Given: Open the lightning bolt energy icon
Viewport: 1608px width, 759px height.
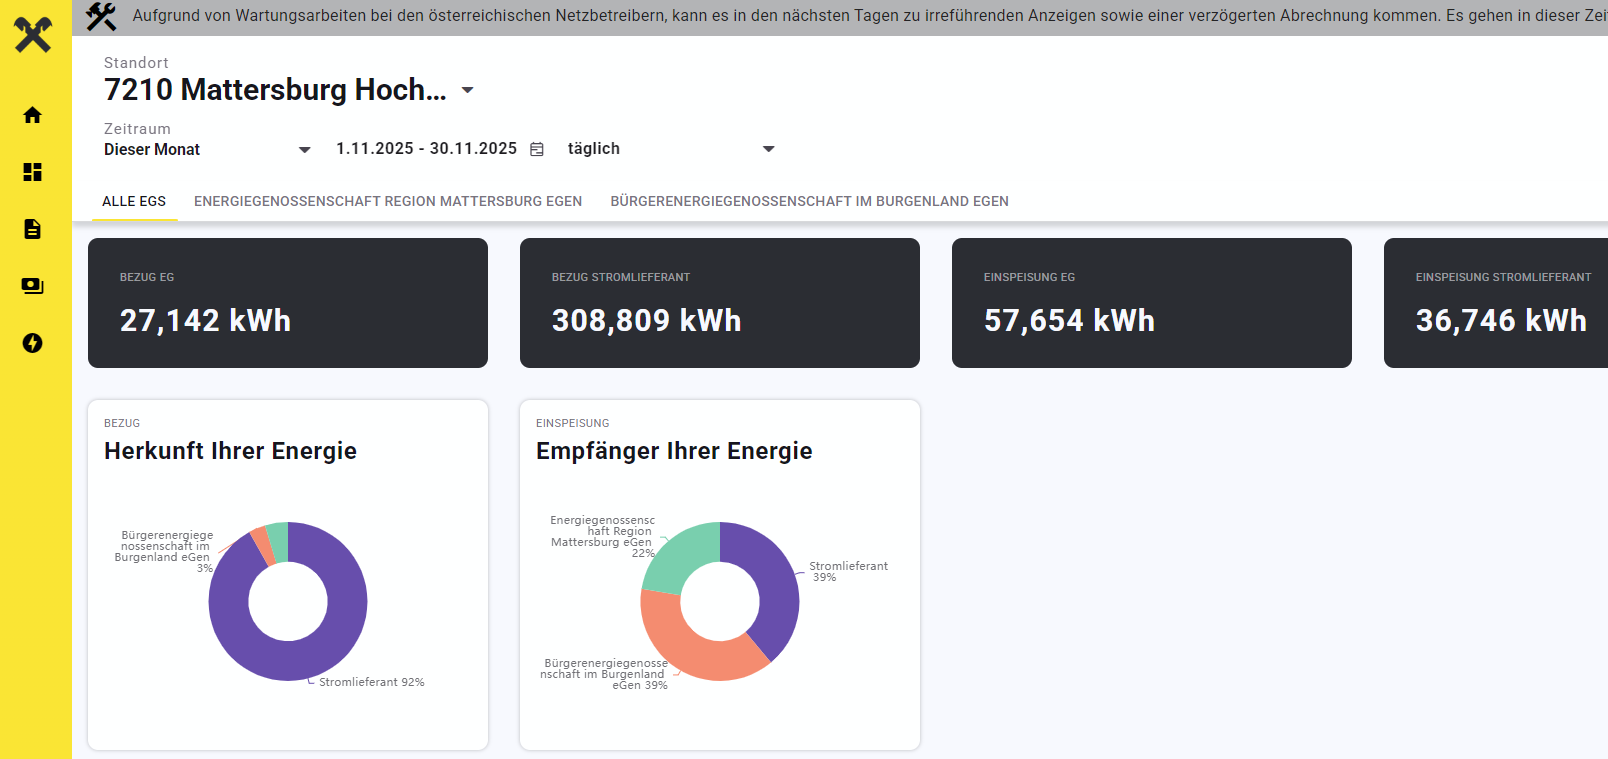Looking at the screenshot, I should [33, 343].
